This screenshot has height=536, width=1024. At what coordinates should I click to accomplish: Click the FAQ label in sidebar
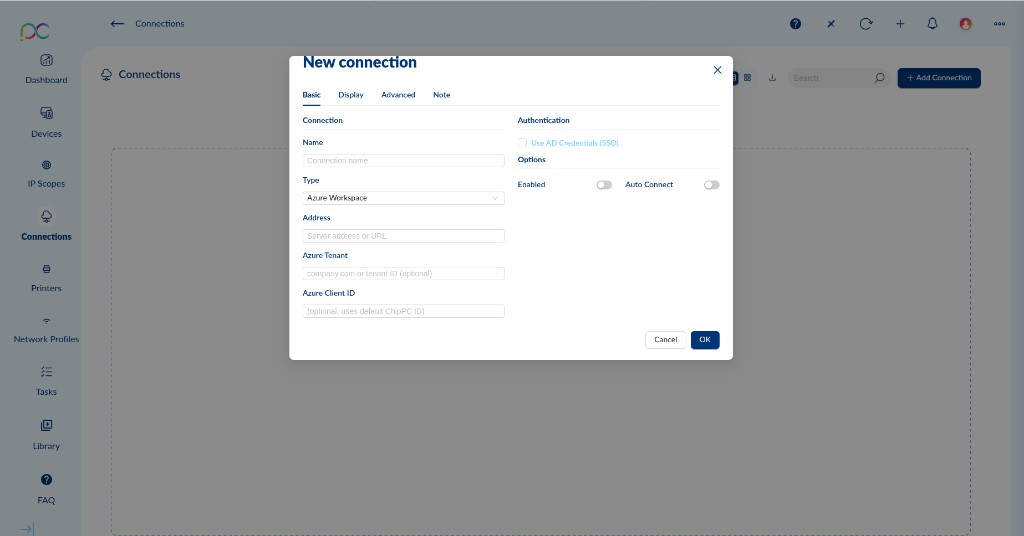(x=46, y=501)
